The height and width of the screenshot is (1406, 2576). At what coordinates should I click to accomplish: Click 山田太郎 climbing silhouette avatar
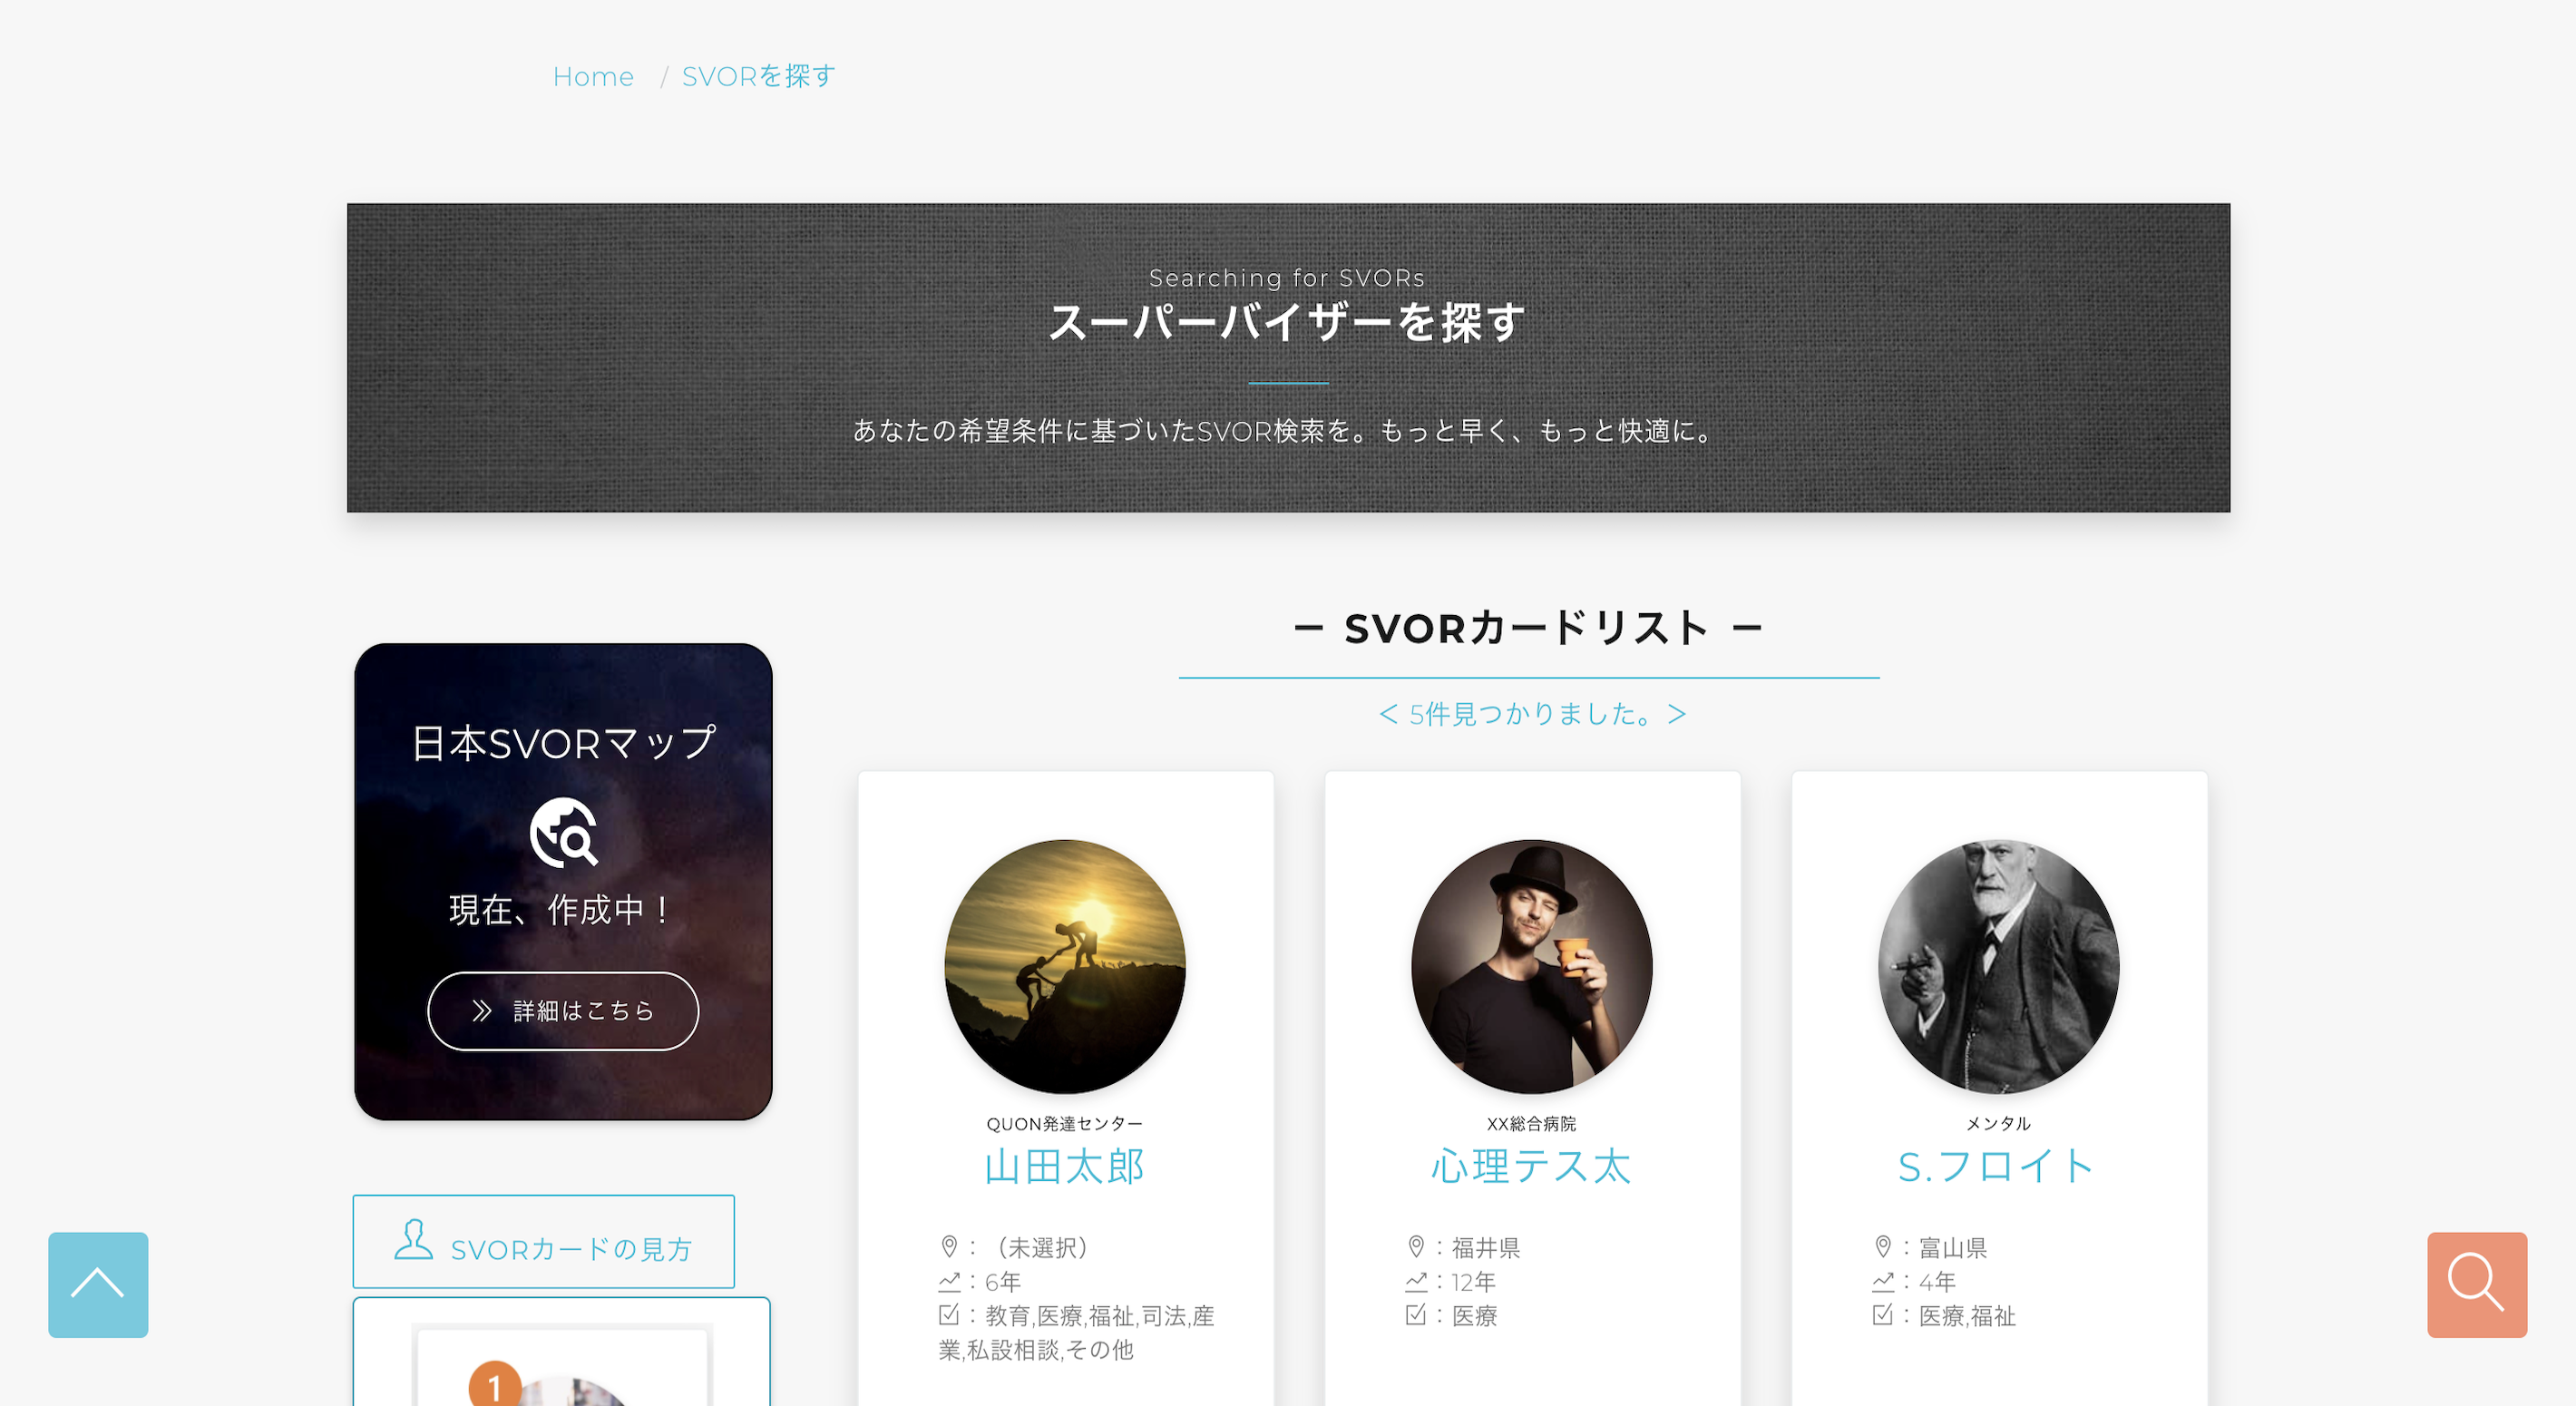pos(1065,966)
